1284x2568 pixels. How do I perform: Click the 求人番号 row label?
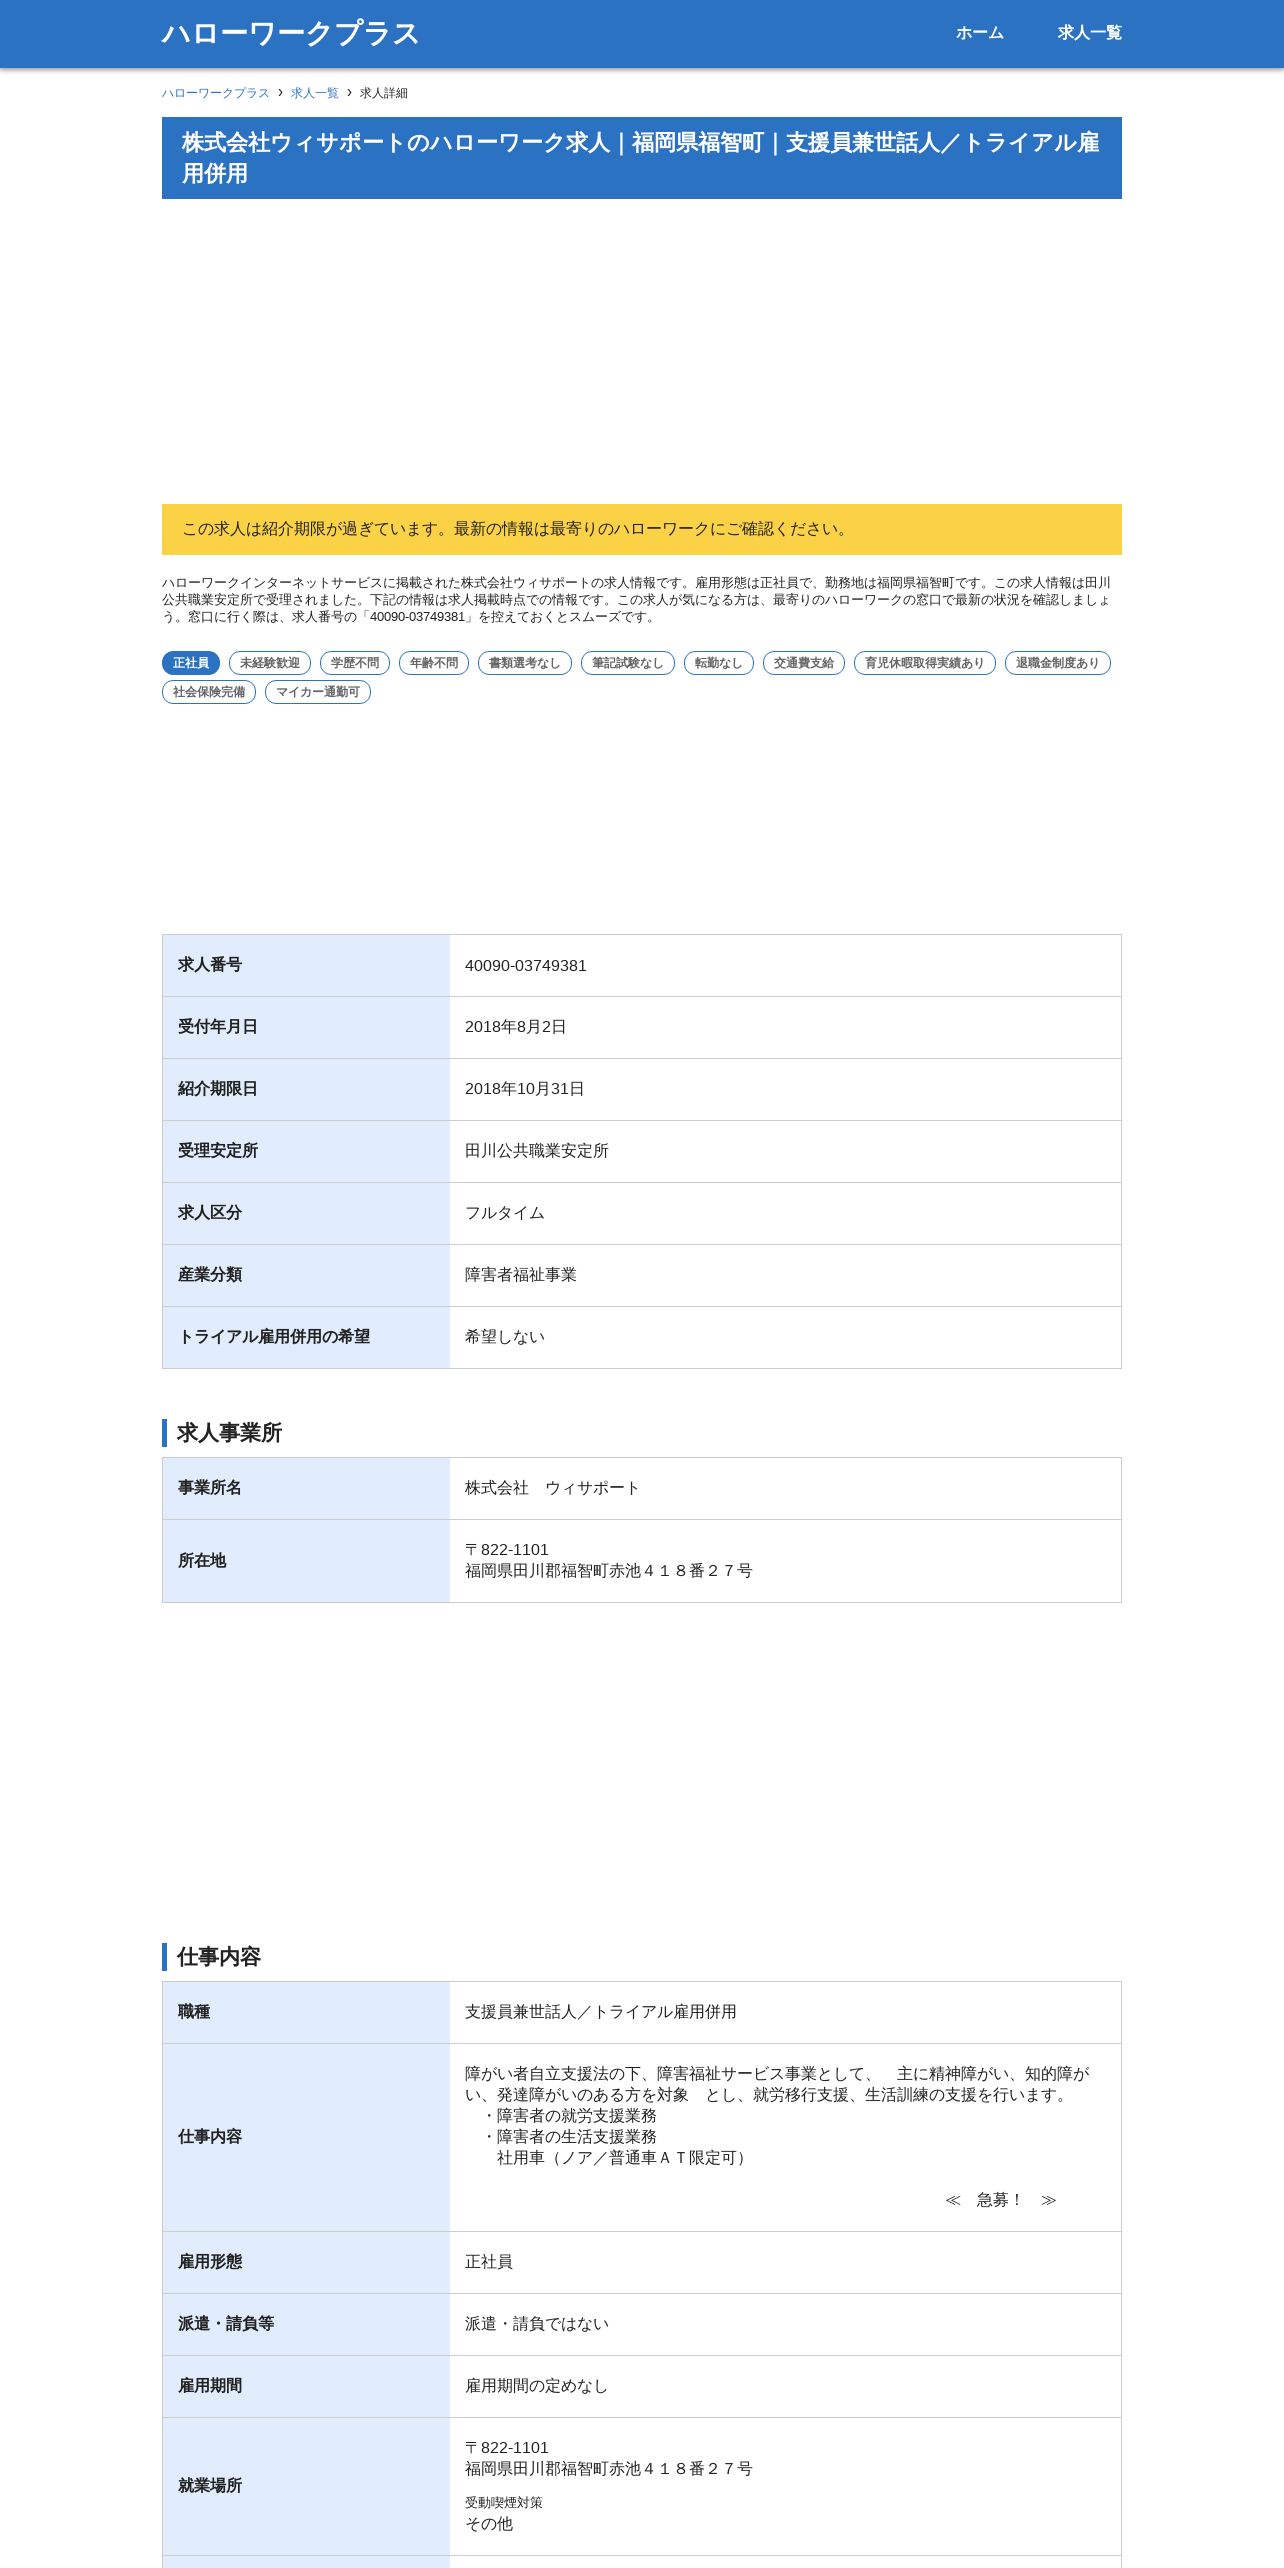(x=210, y=965)
